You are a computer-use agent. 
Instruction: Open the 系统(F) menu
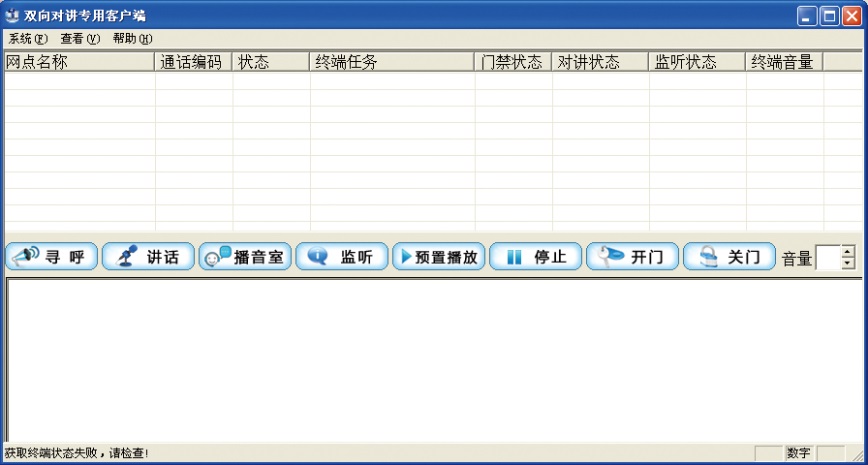click(x=28, y=39)
